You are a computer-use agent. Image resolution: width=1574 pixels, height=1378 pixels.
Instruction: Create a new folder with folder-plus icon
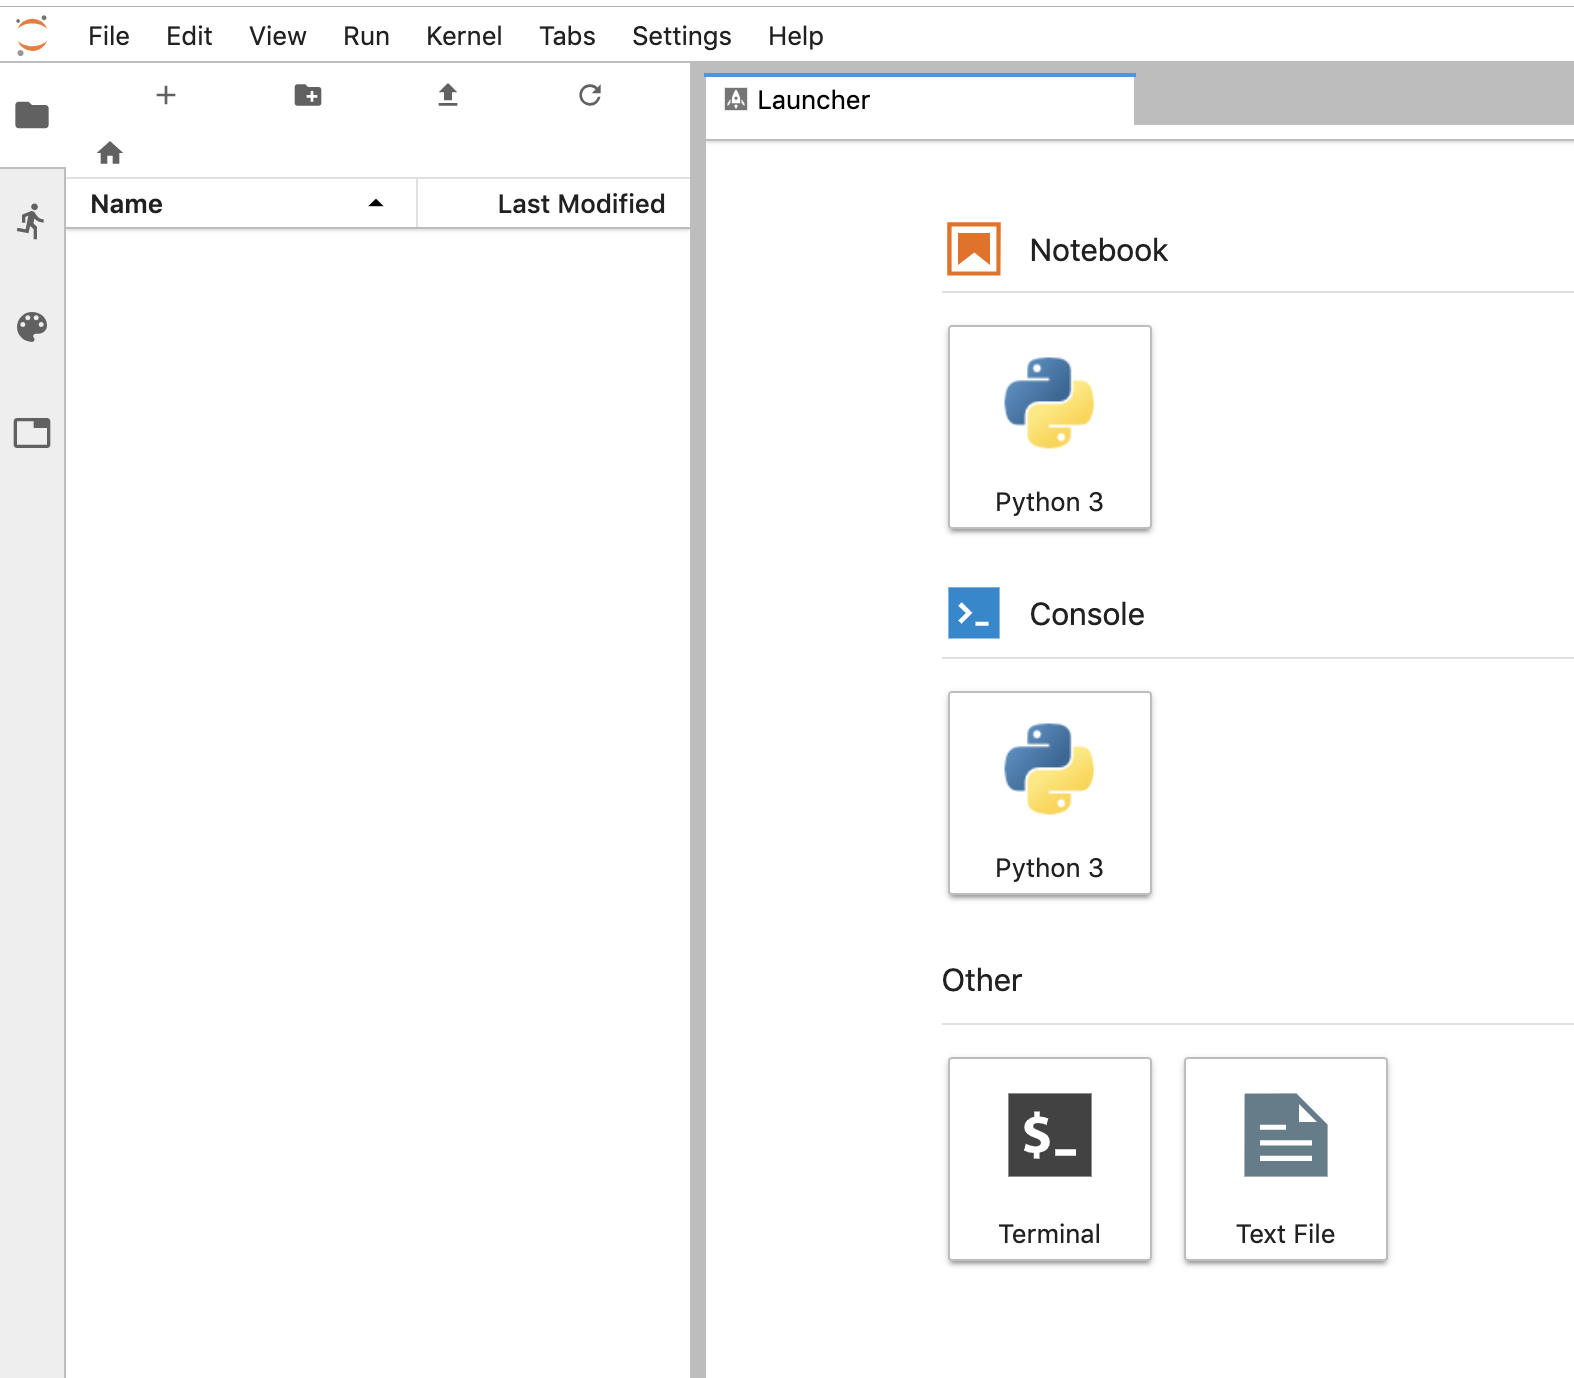[308, 95]
